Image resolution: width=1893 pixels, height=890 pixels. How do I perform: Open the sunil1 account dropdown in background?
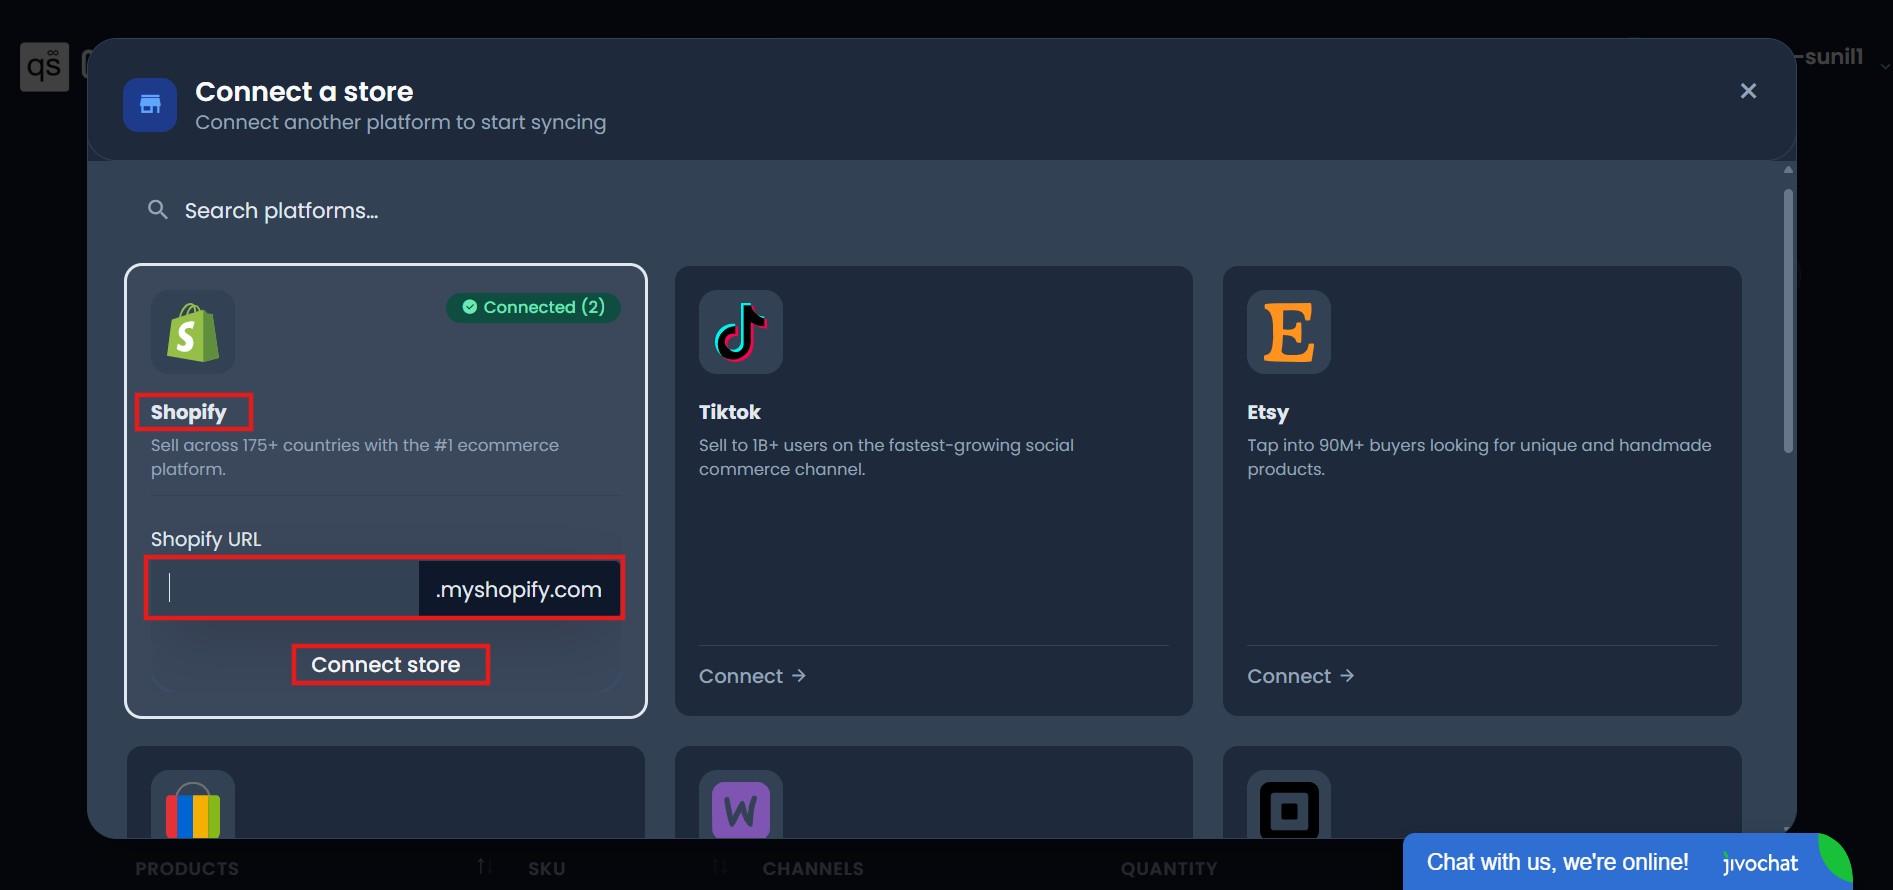[1842, 58]
